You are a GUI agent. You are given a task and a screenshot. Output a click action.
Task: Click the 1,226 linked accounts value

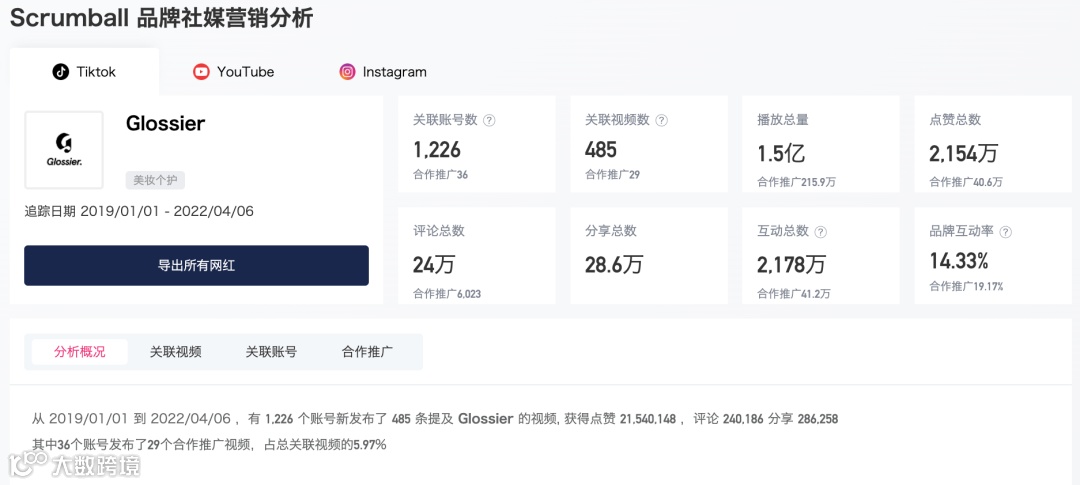[x=437, y=150]
